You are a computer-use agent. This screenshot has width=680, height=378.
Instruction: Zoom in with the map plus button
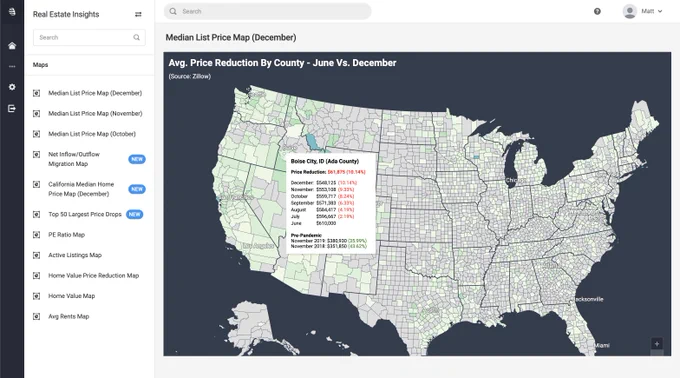657,343
